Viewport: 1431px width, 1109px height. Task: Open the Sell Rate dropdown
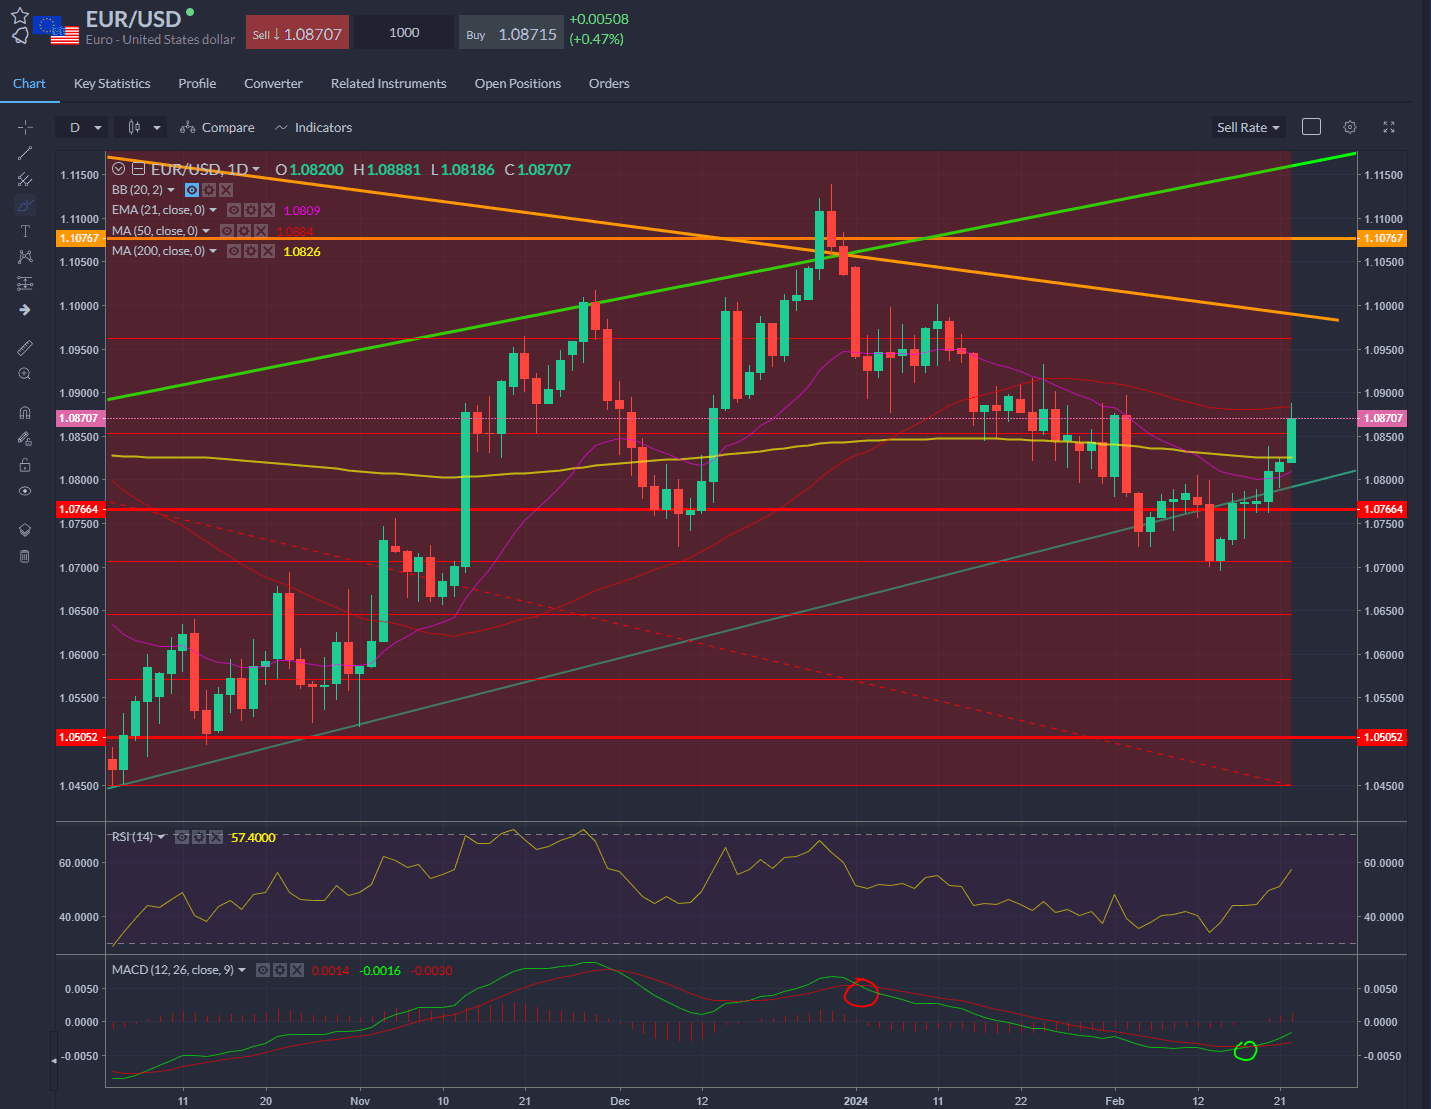pos(1247,127)
